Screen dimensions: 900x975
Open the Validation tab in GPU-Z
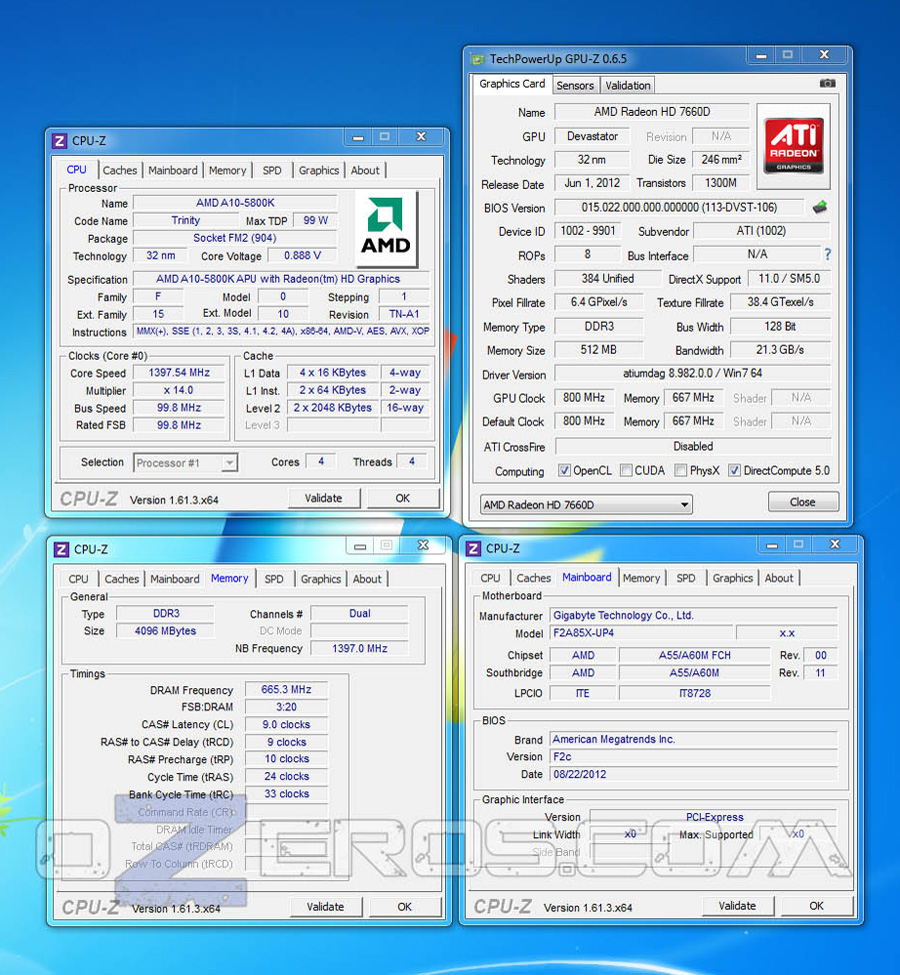628,86
